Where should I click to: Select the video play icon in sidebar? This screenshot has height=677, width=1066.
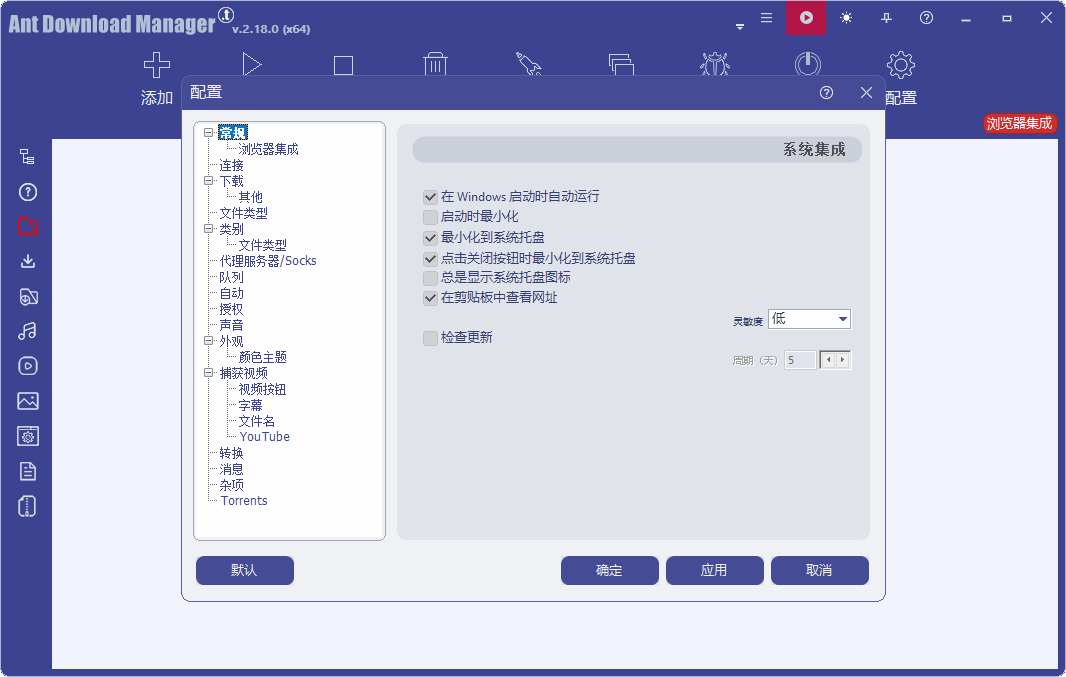pyautogui.click(x=27, y=366)
